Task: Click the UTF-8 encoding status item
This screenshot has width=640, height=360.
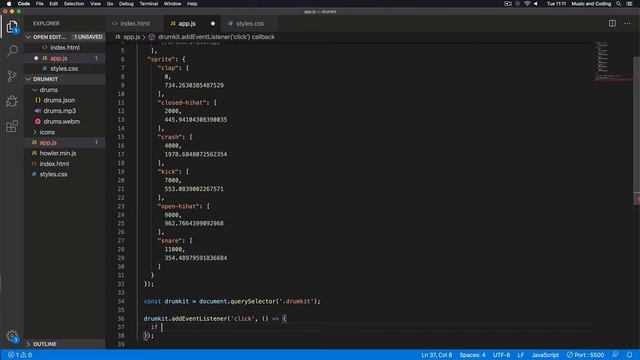Action: tap(501, 355)
